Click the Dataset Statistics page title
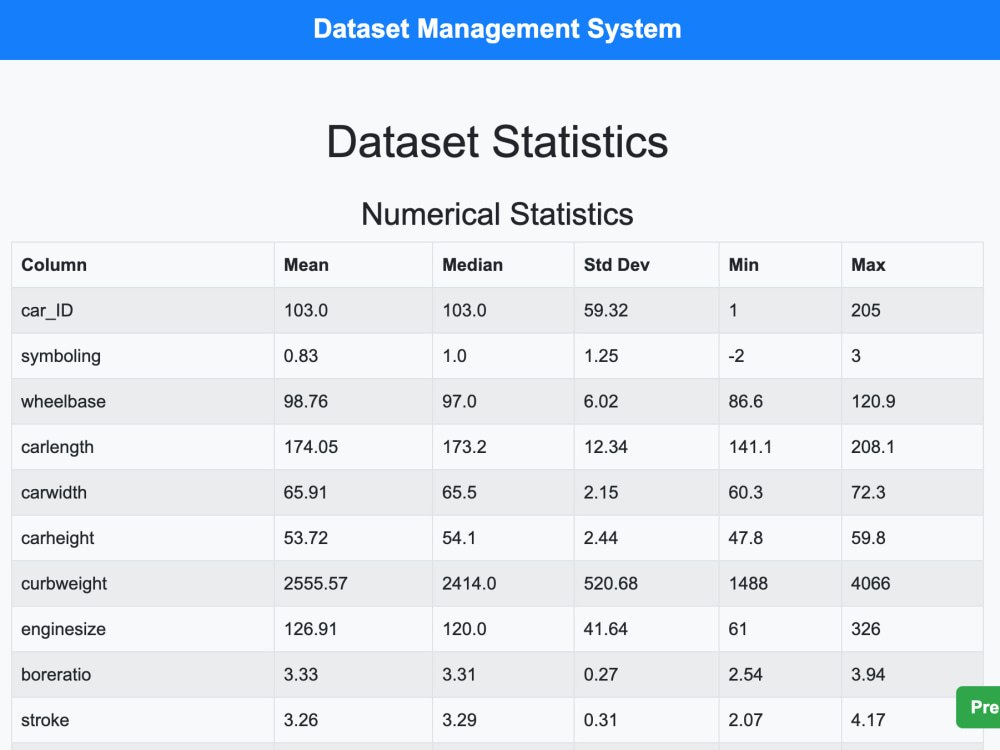 click(497, 142)
